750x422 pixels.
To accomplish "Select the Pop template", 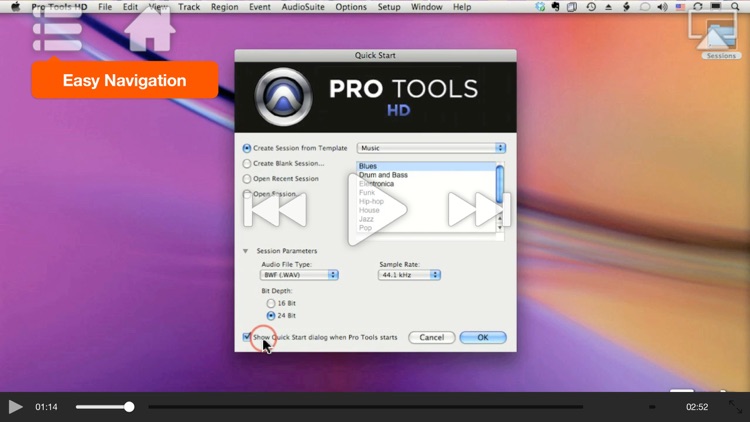I will [x=427, y=228].
